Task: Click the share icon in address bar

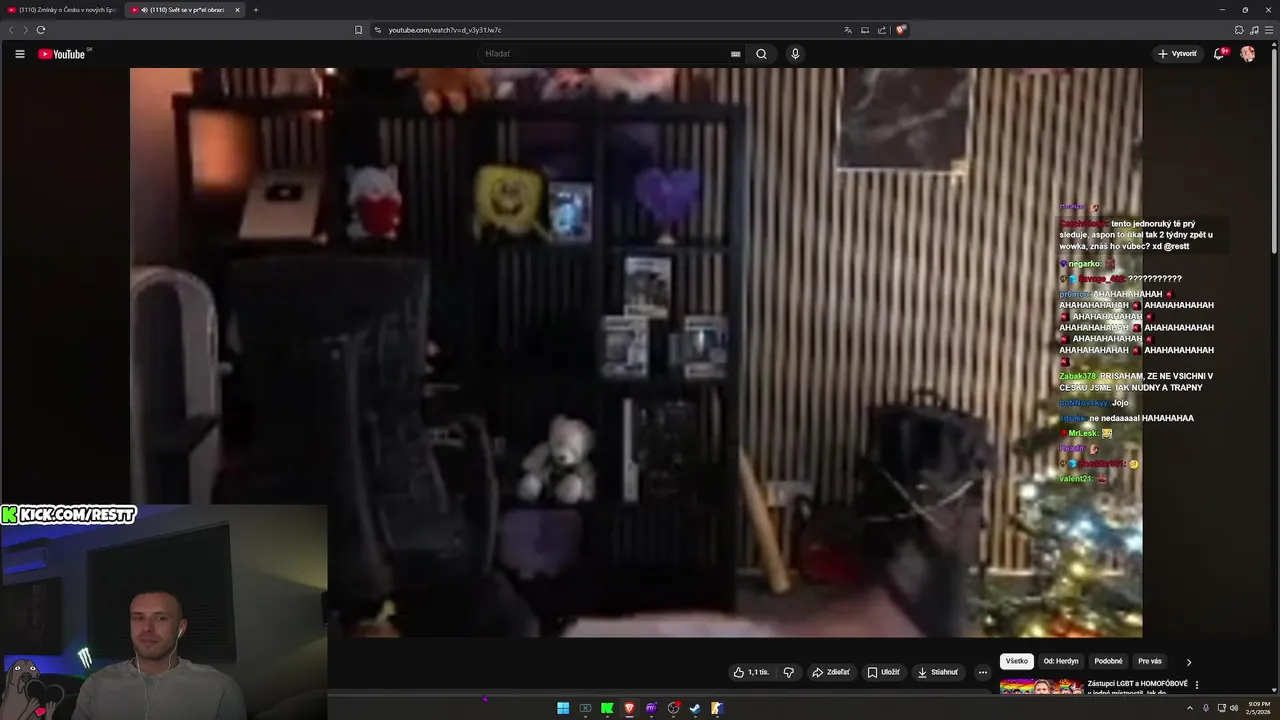Action: (x=881, y=30)
